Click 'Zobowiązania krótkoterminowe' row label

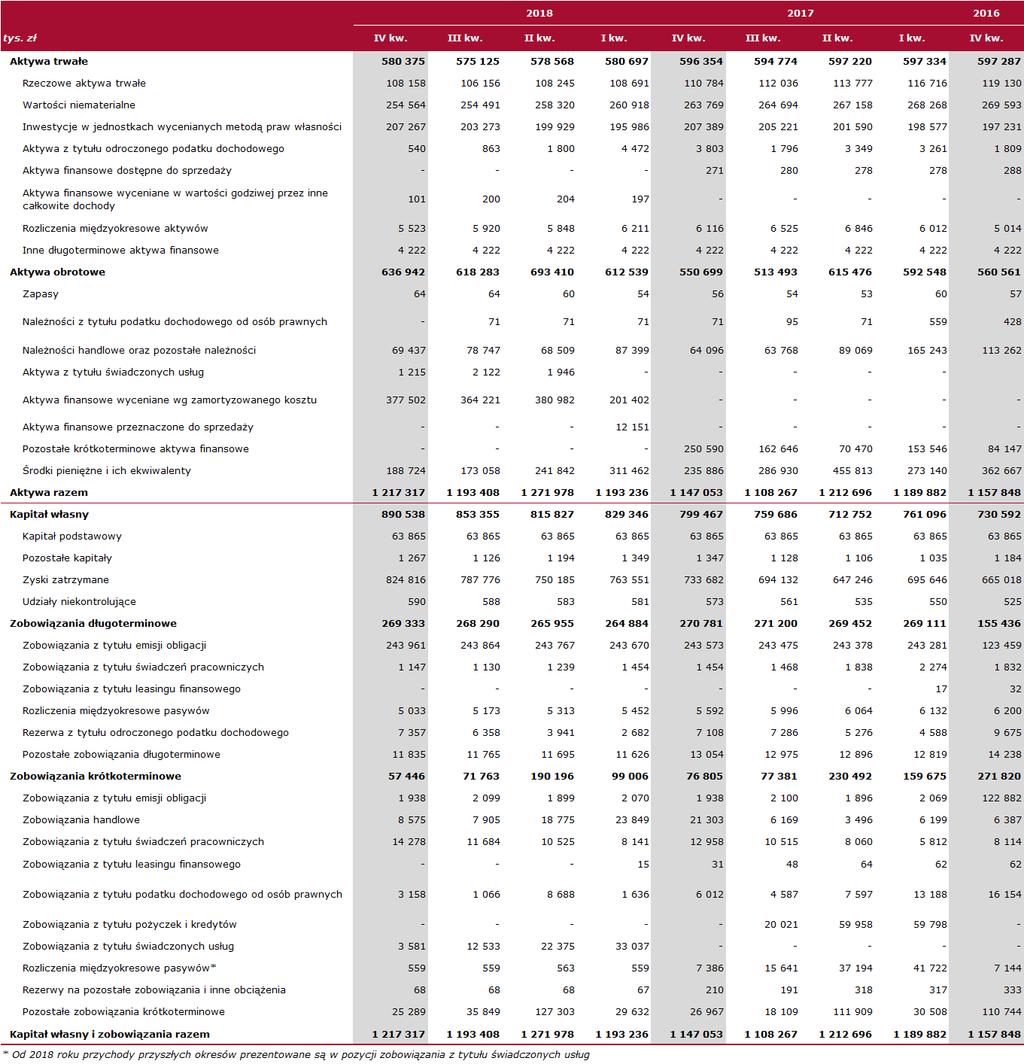96,776
